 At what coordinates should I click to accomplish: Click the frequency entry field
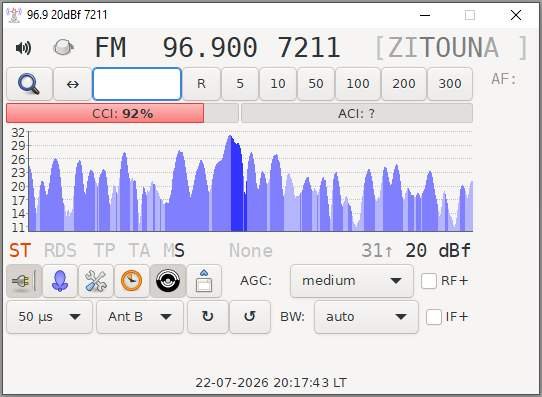point(137,84)
